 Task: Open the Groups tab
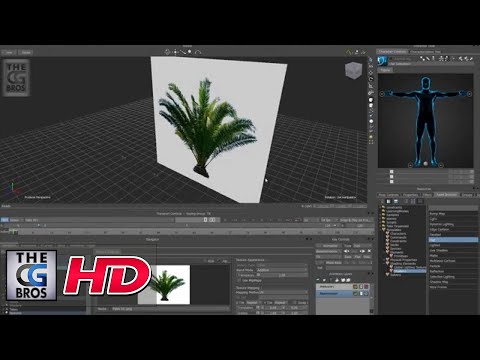(467, 195)
